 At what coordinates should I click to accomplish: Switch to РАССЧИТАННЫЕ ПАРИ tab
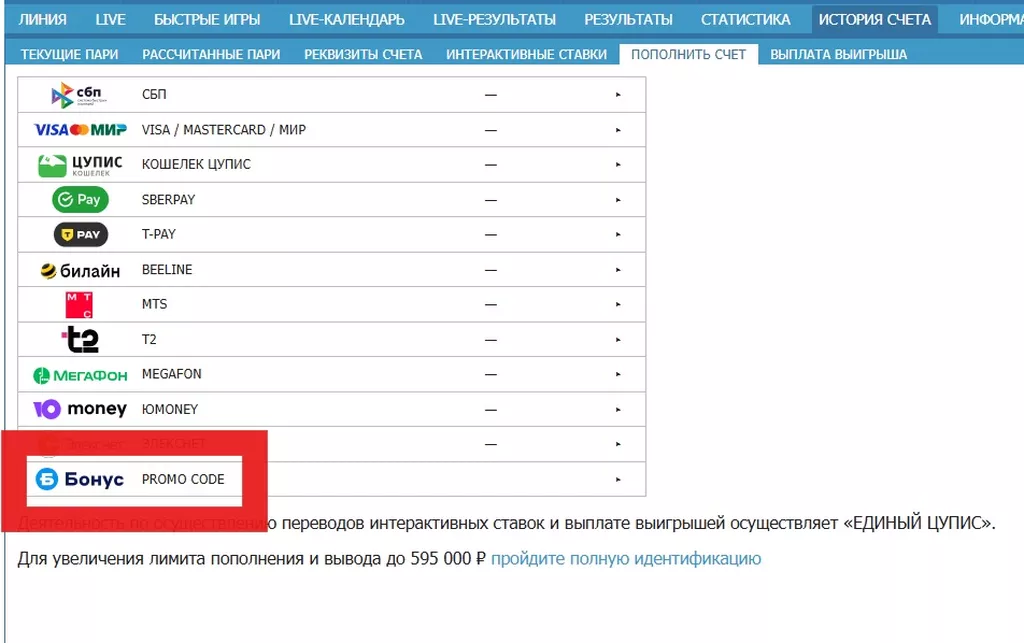click(x=211, y=54)
